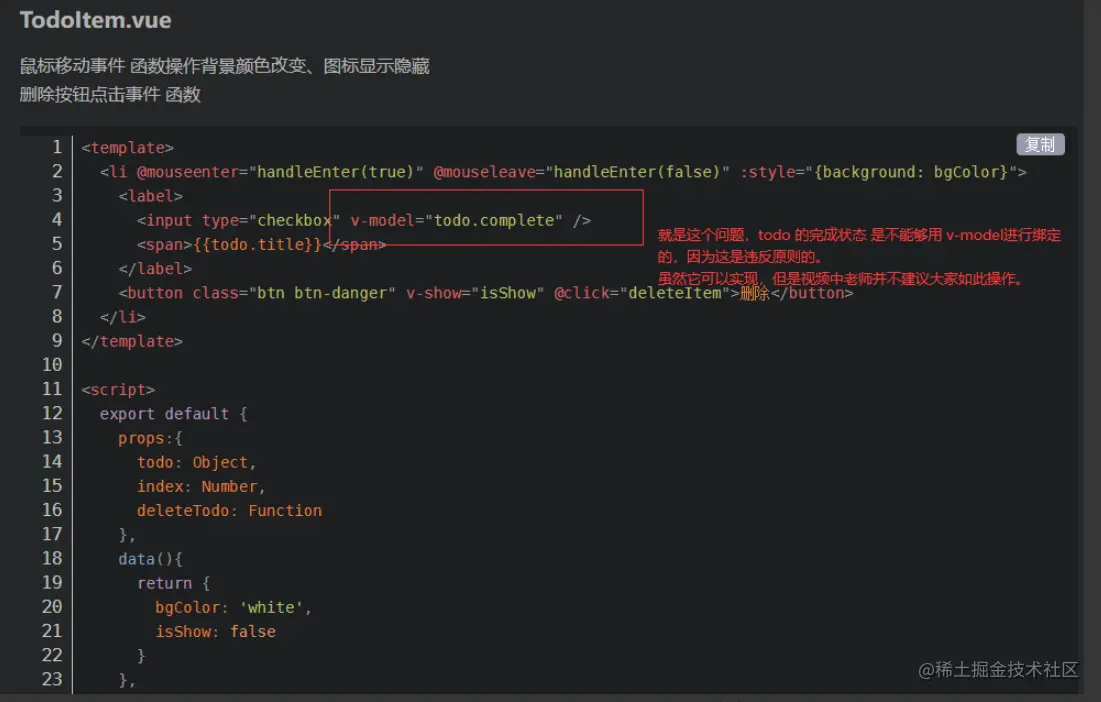Viewport: 1101px width, 702px height.
Task: Click button class="btn btn-danger" code
Action: click(261, 293)
